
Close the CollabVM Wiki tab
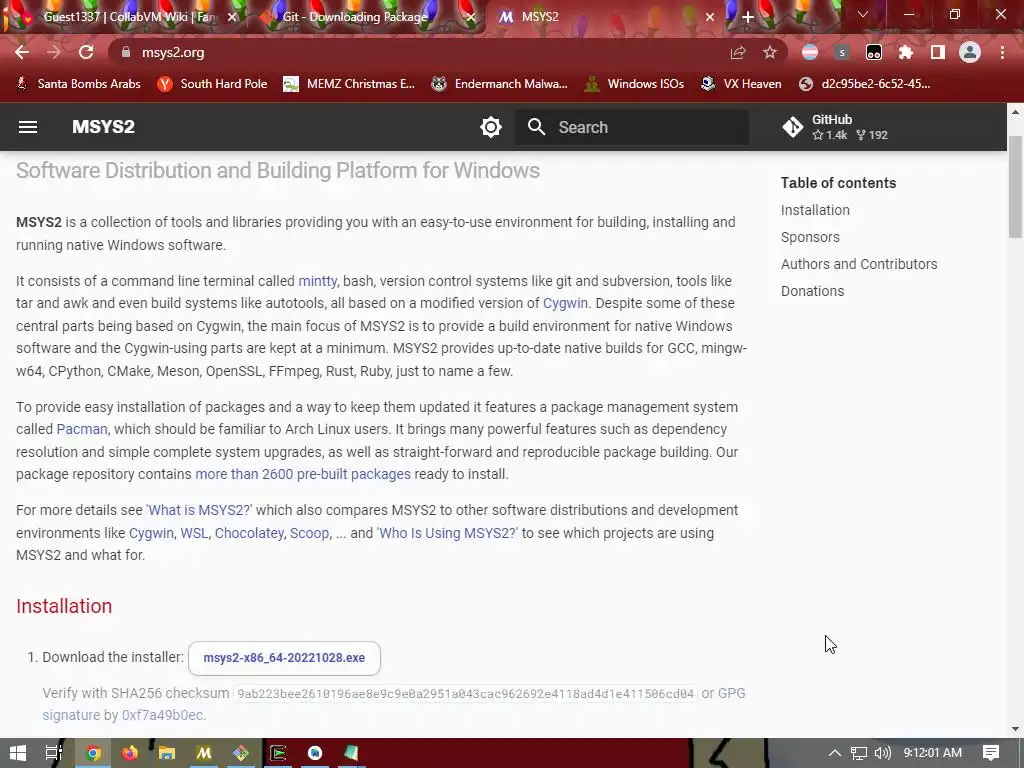(232, 18)
